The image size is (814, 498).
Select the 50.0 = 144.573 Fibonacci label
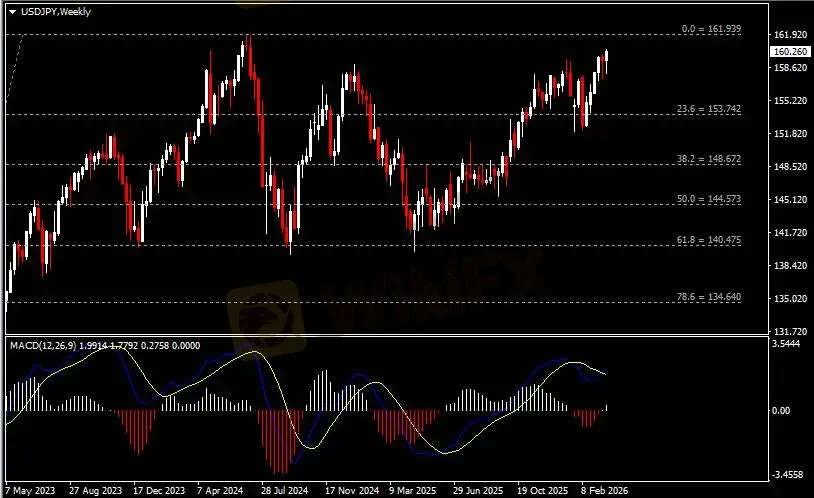(x=709, y=199)
